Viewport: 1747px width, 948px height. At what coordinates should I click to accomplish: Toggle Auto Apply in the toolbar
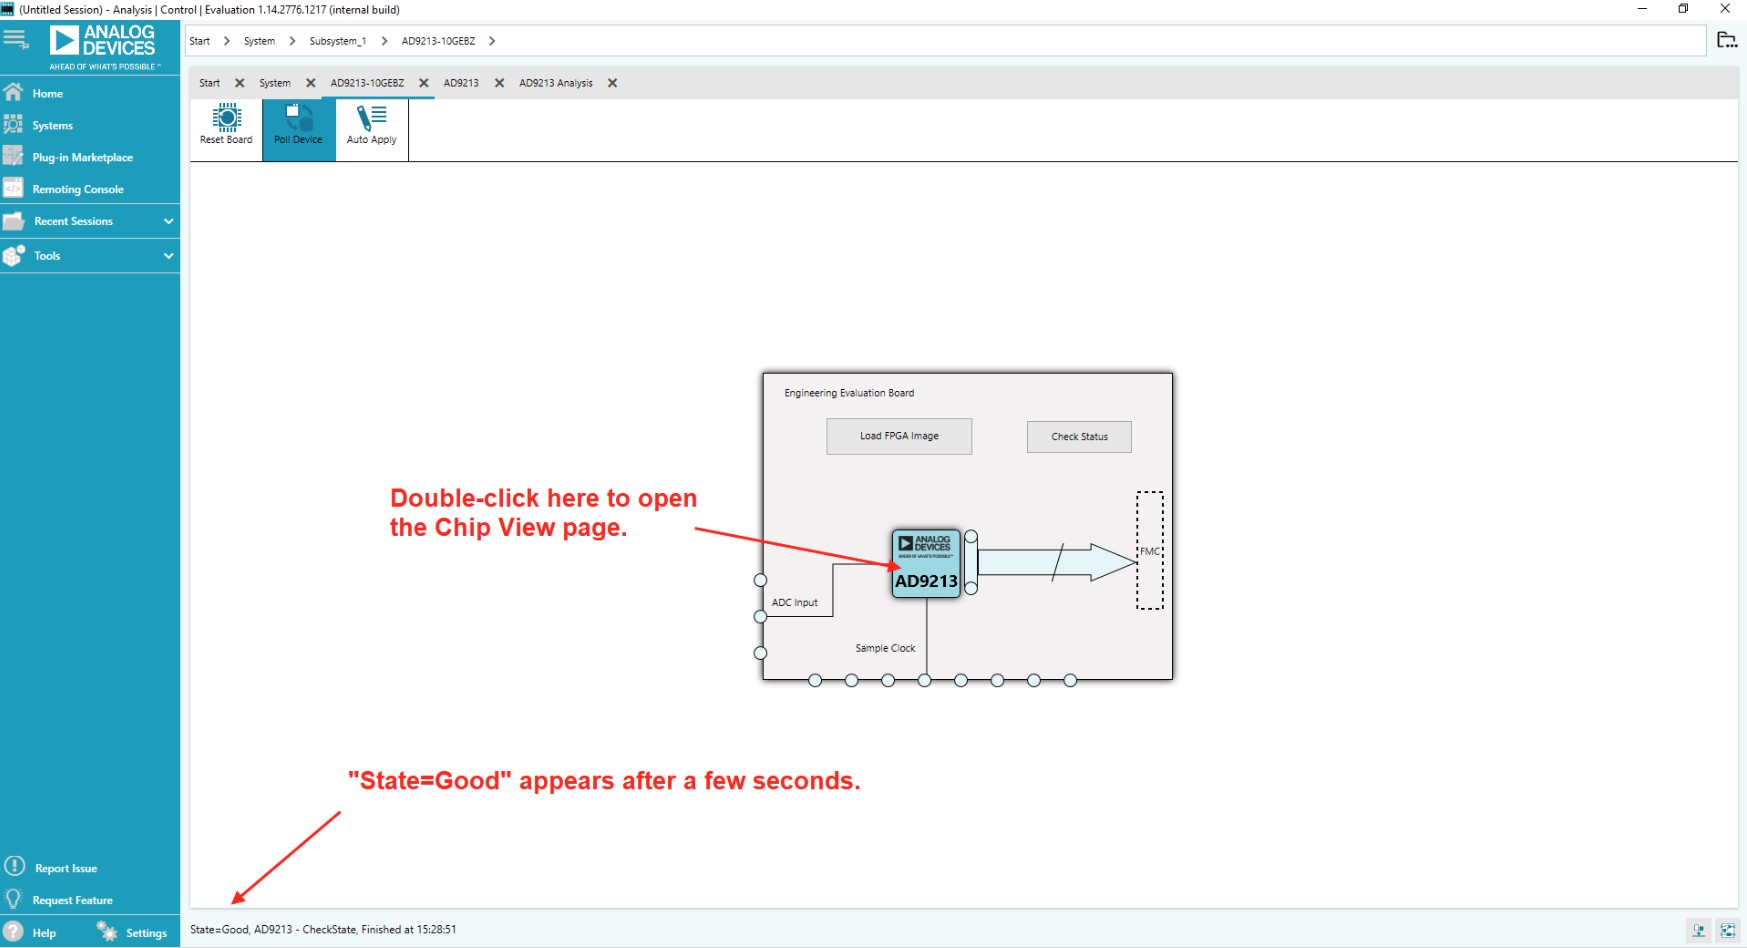(371, 126)
